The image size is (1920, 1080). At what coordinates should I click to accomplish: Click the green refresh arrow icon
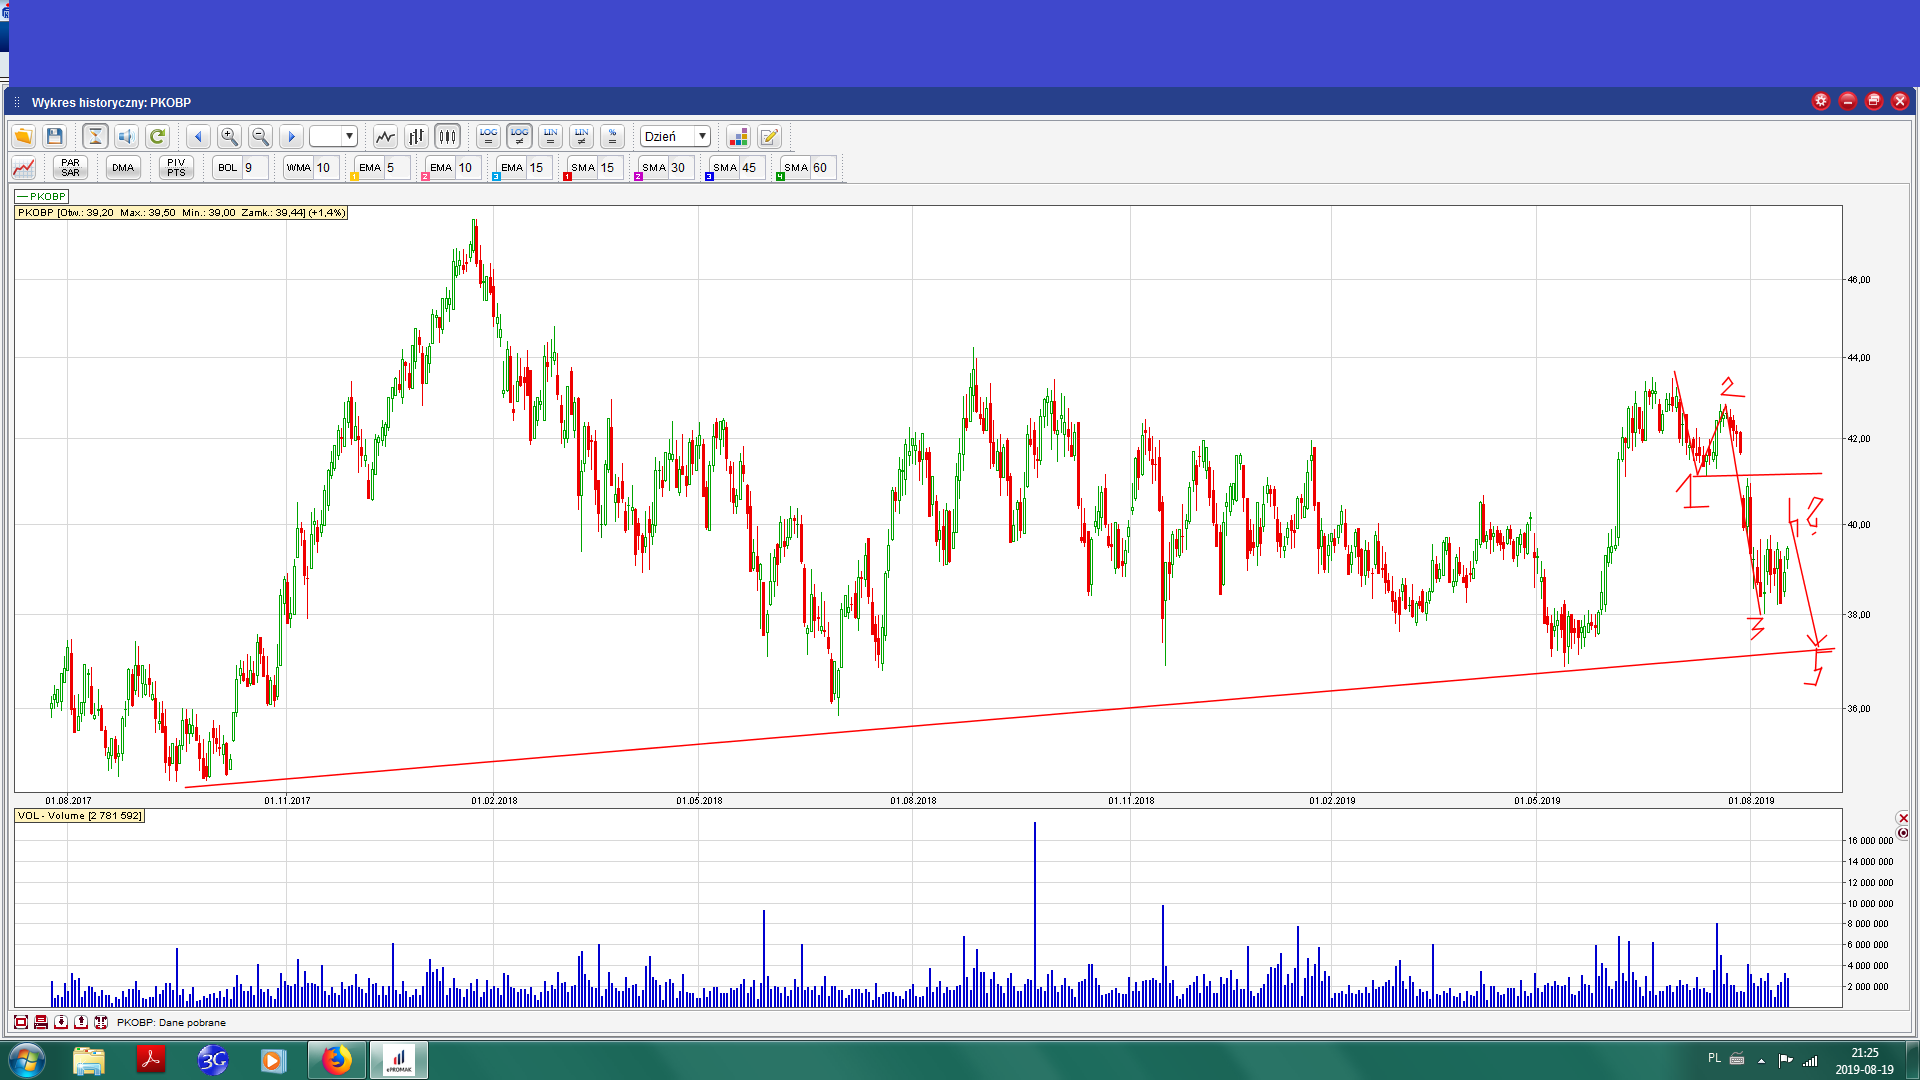tap(157, 136)
